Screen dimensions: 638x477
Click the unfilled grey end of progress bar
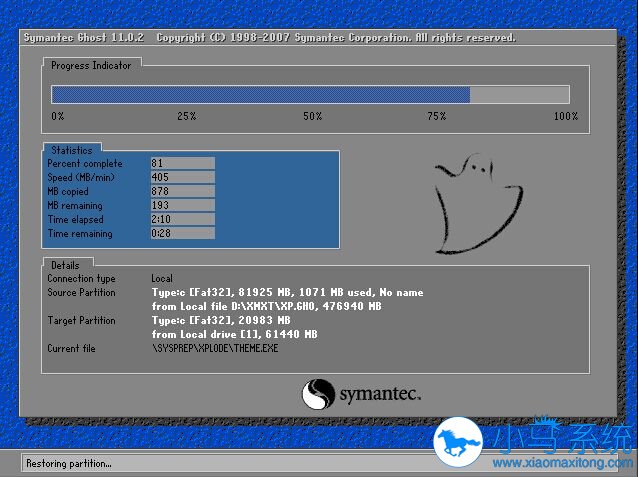click(x=520, y=94)
